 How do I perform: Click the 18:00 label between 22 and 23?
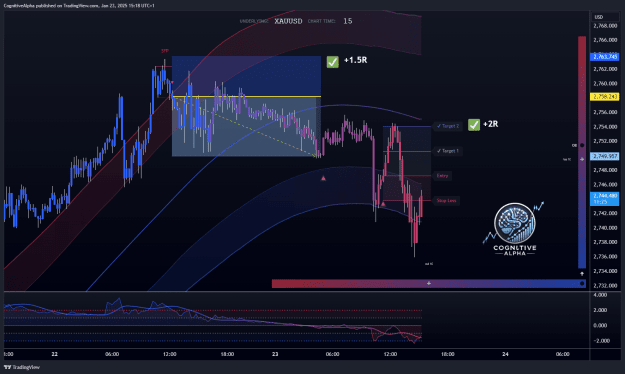click(x=227, y=354)
